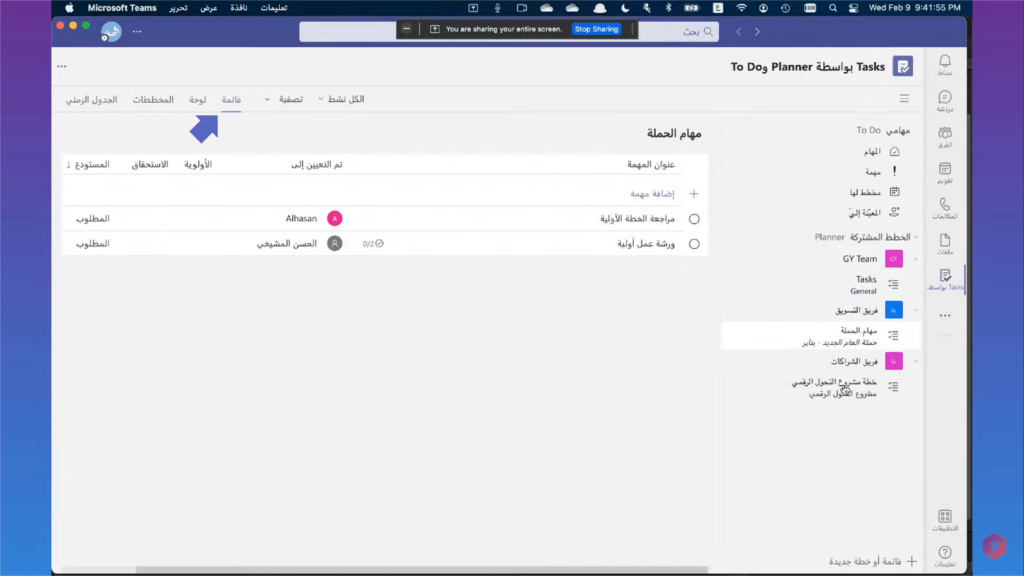
Task: Switch to the المخططات charts tab
Action: [153, 99]
